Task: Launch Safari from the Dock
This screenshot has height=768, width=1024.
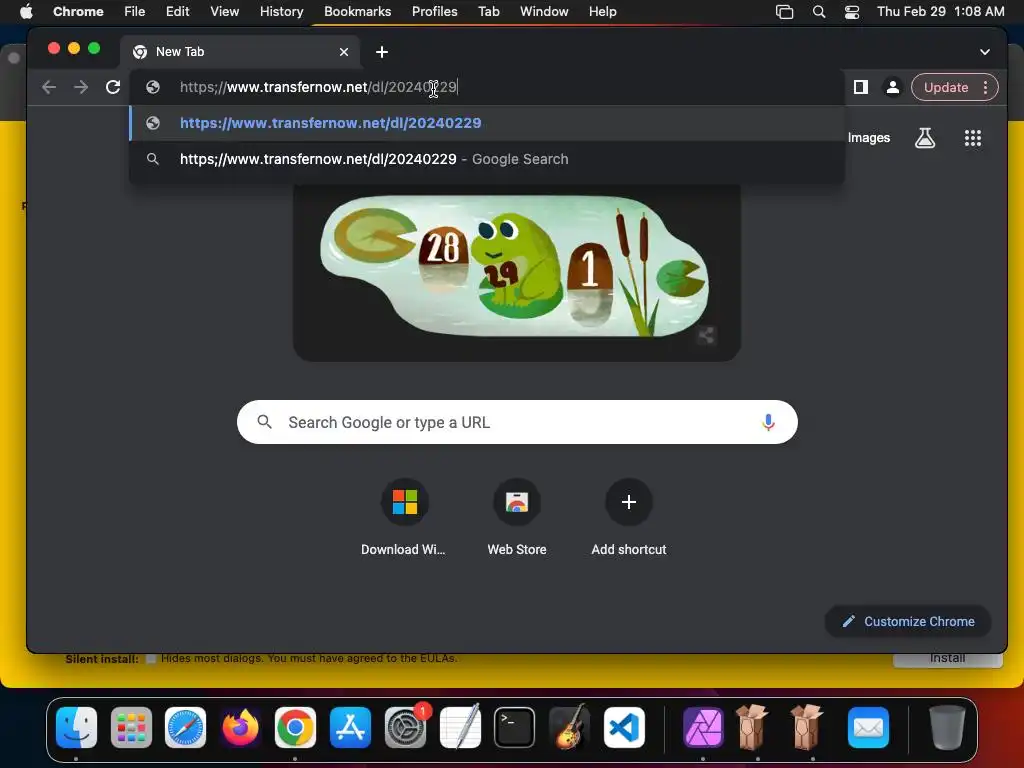Action: coord(185,727)
